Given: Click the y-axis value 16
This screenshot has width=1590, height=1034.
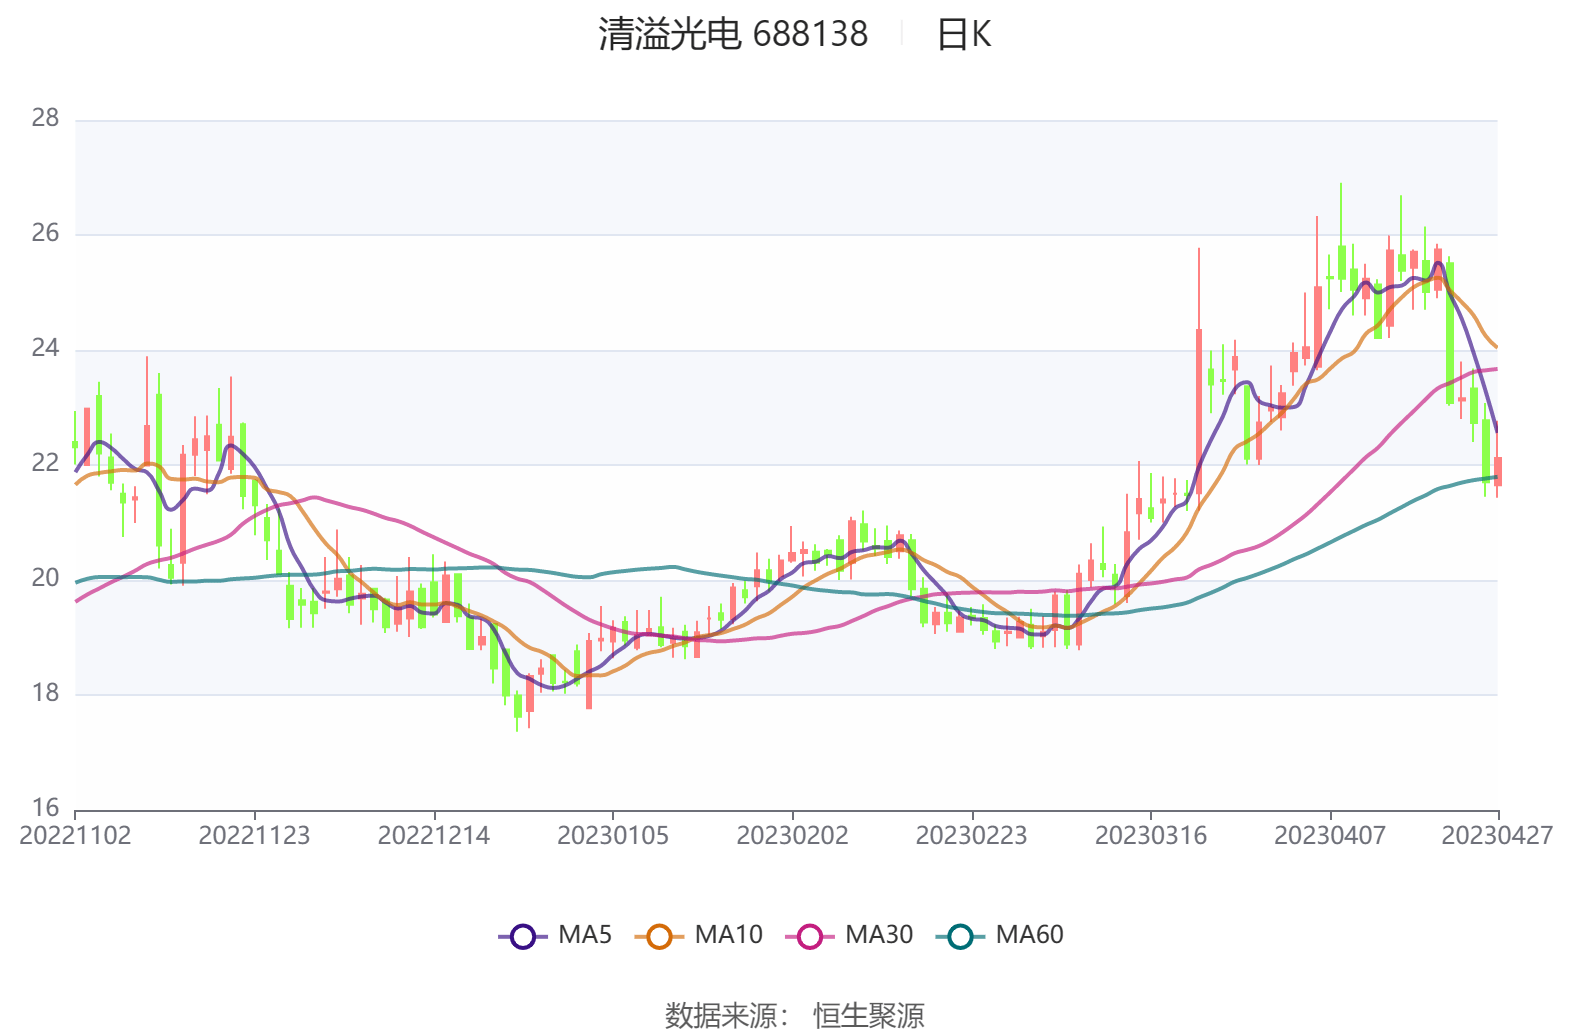Looking at the screenshot, I should 45,808.
